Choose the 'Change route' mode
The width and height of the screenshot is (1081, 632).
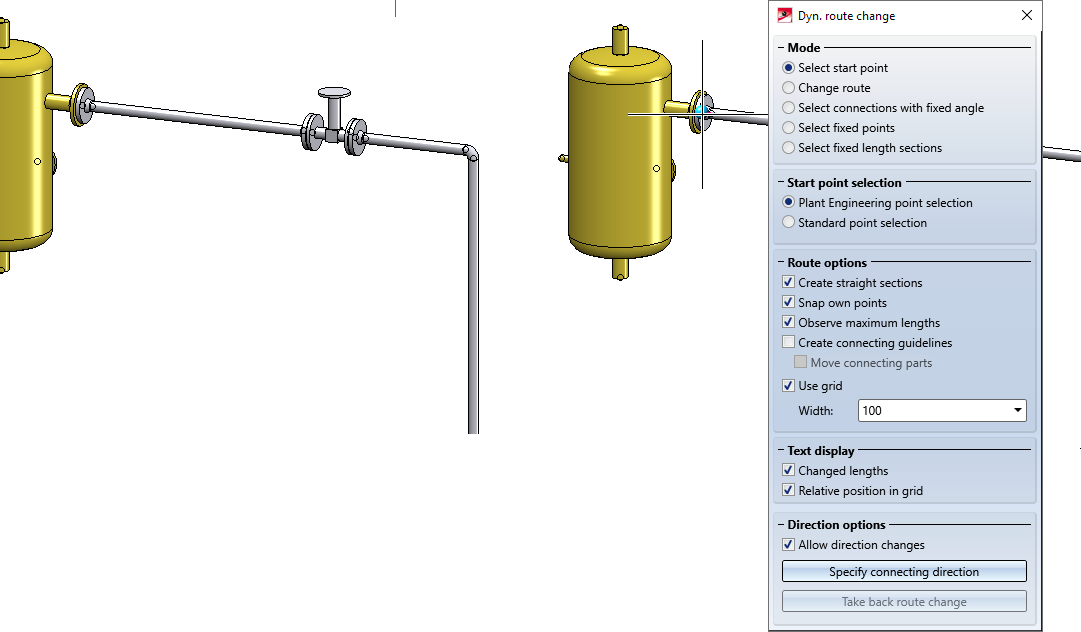[x=788, y=88]
